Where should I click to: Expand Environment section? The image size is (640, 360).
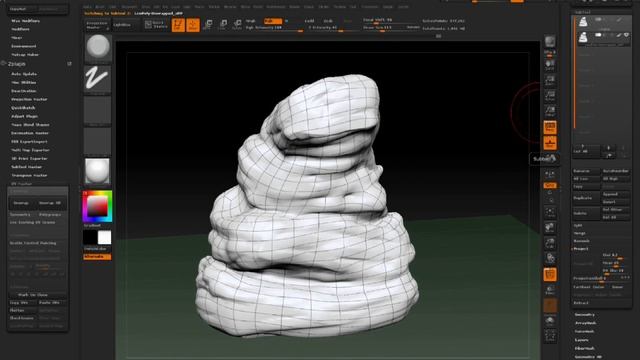click(x=24, y=46)
